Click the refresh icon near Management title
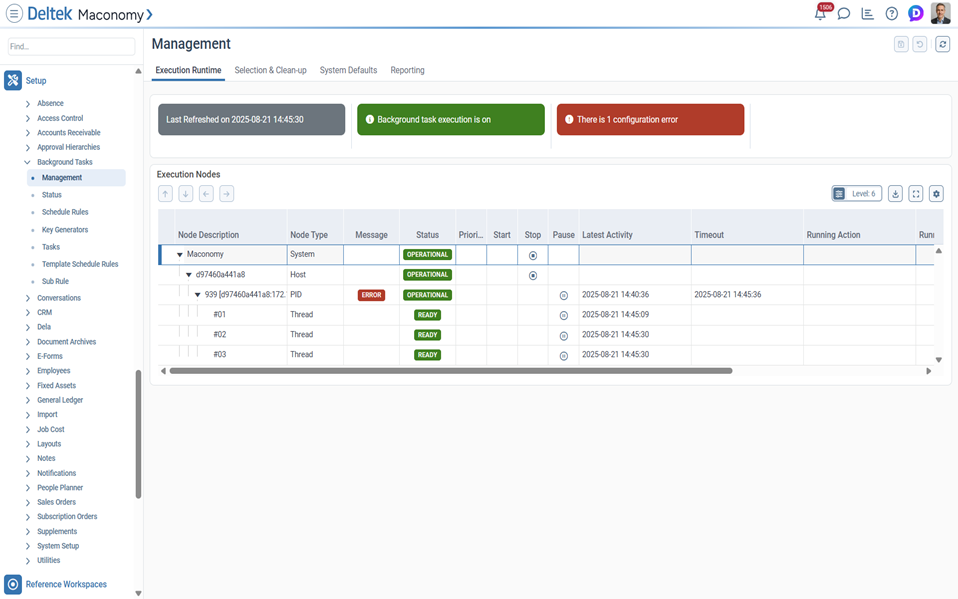This screenshot has height=599, width=958. (x=941, y=44)
